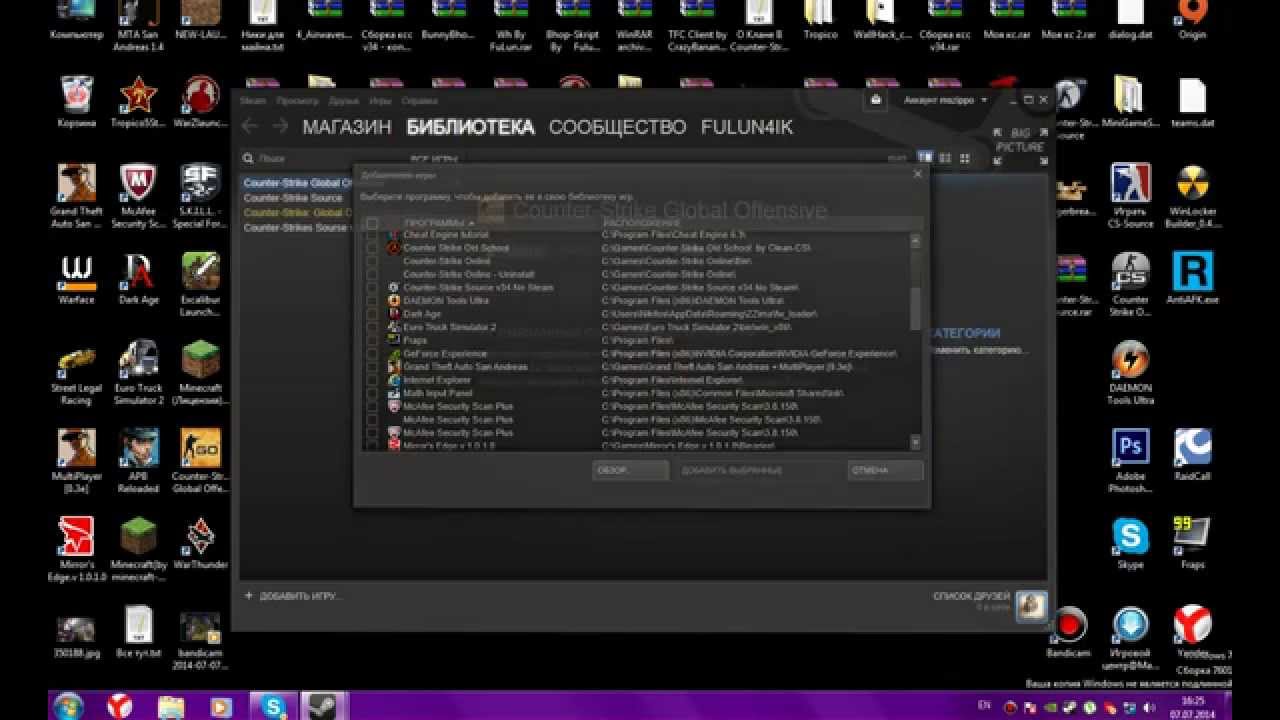The height and width of the screenshot is (720, 1280).
Task: Click the ОТМЕНА cancel button
Action: 885,470
